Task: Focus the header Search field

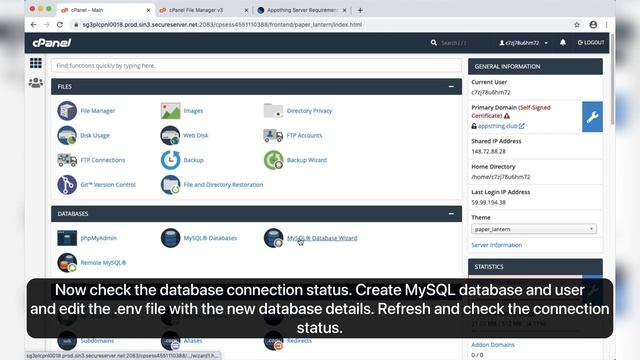Action: coord(454,43)
